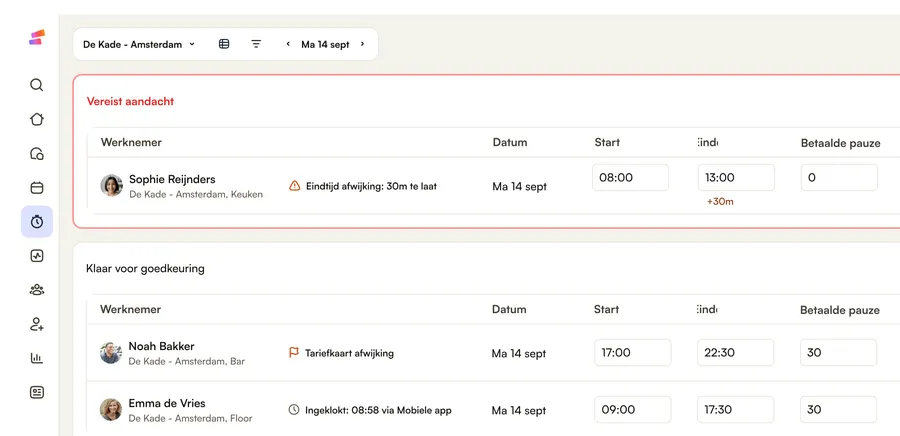Click Emma de Vries name
This screenshot has height=436, width=900.
[166, 403]
